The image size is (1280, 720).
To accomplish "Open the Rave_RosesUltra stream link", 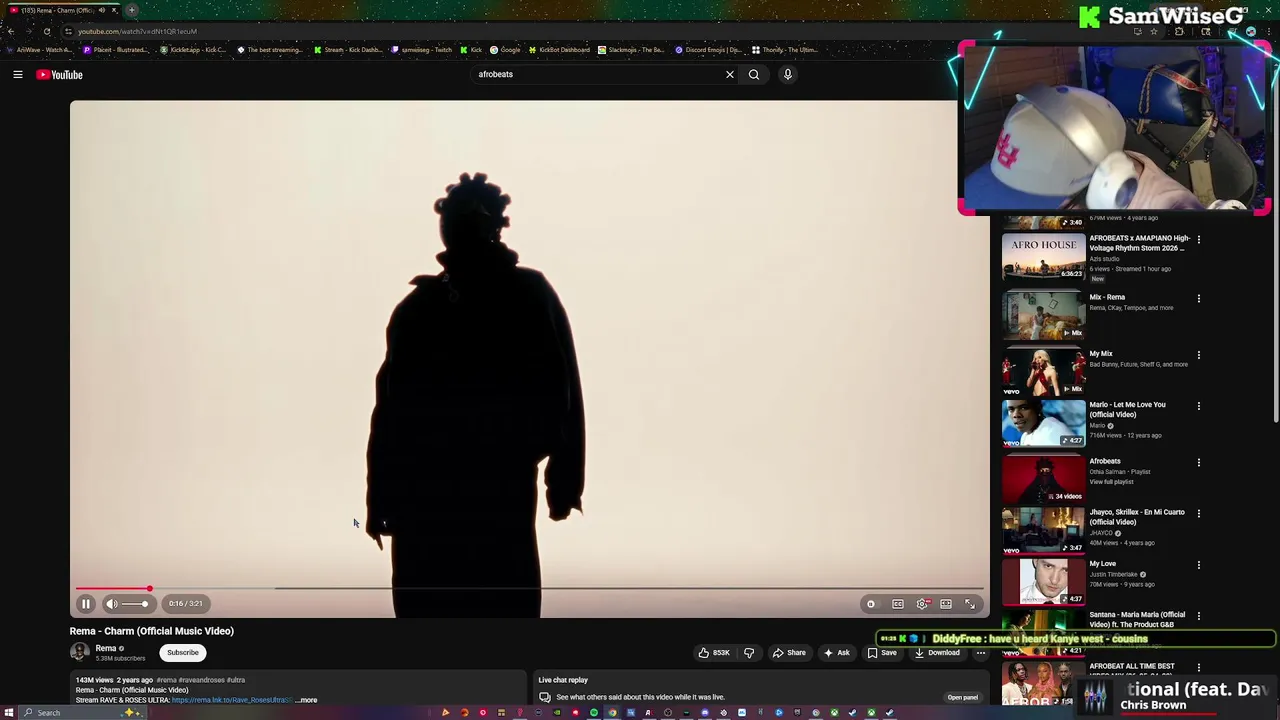I will tap(231, 700).
